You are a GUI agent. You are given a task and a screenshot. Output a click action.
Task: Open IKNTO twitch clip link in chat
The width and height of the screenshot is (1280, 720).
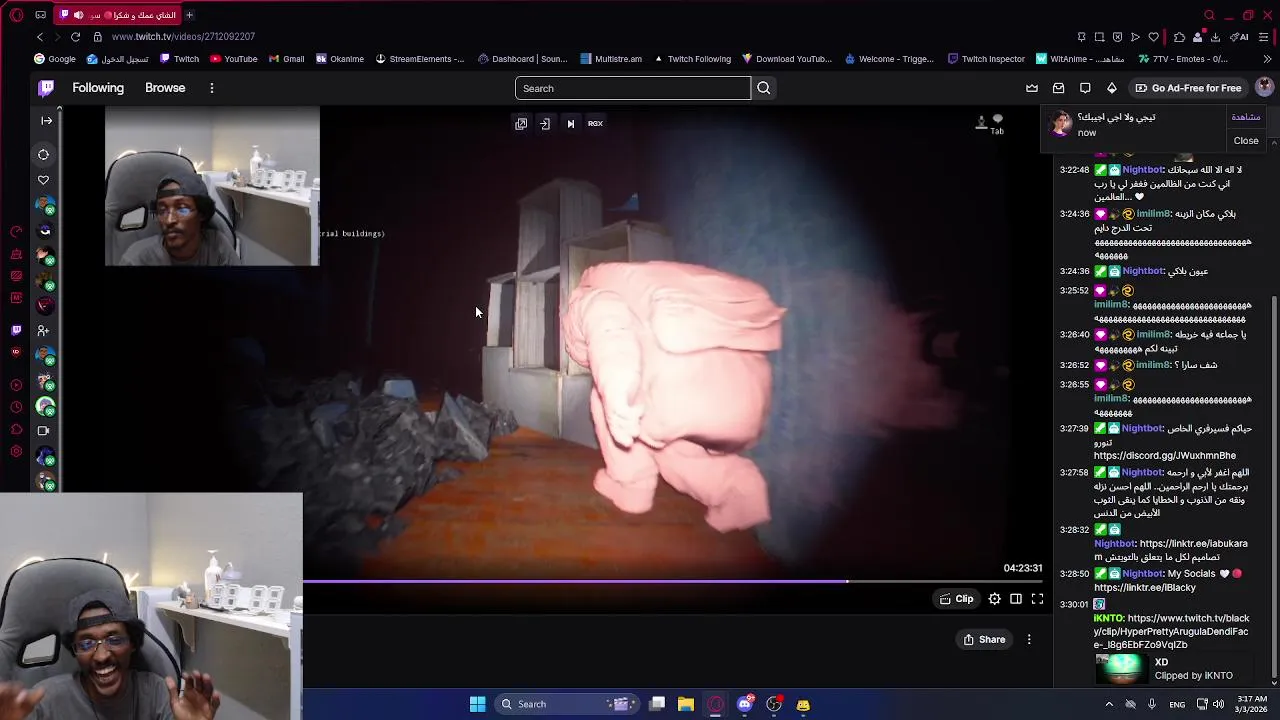[1171, 632]
